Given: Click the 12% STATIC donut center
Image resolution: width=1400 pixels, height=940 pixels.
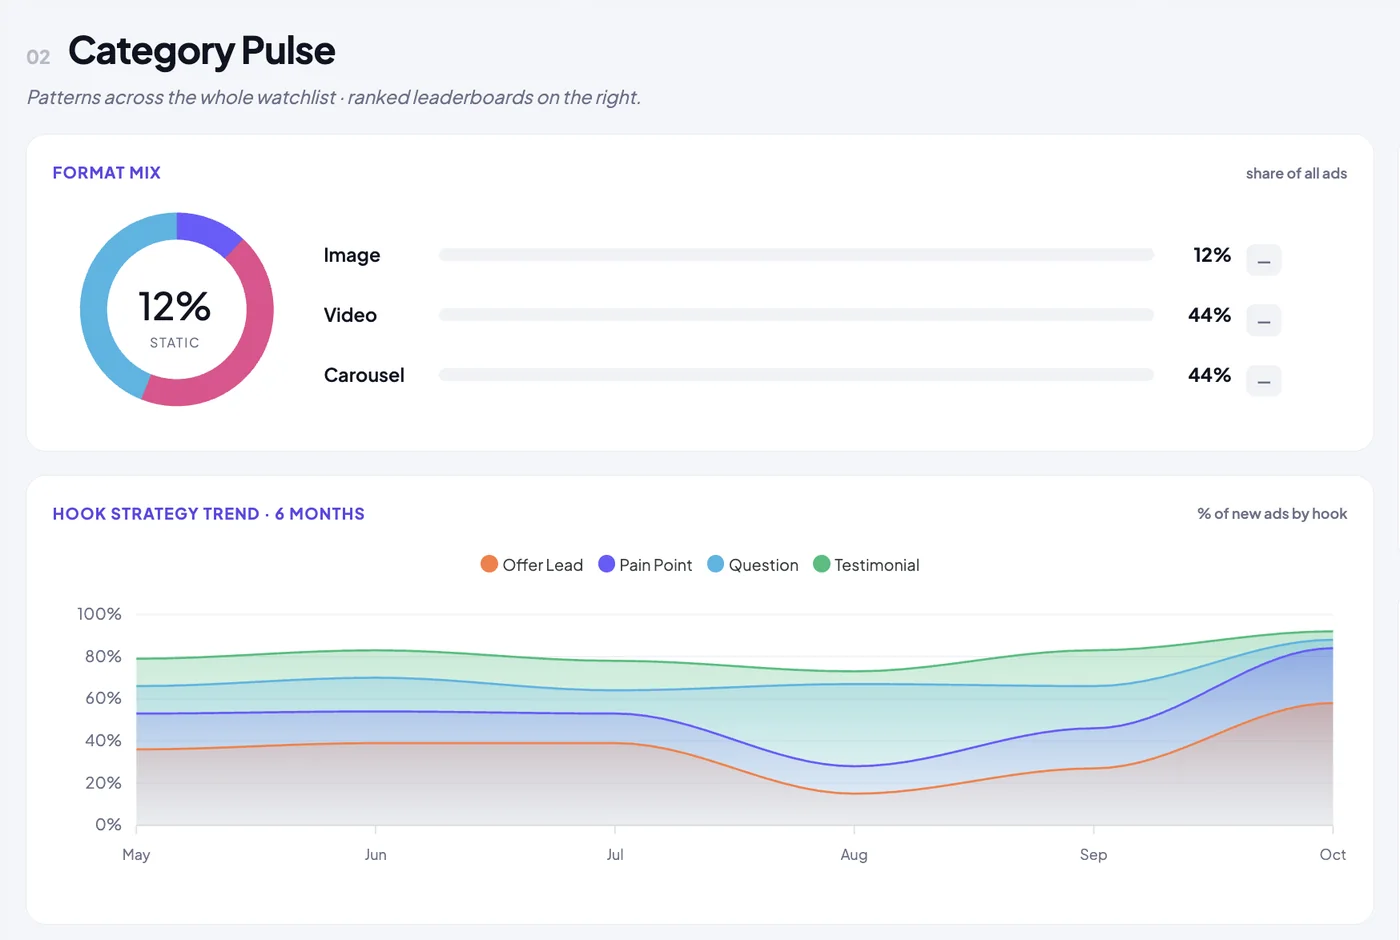Looking at the screenshot, I should click(175, 317).
